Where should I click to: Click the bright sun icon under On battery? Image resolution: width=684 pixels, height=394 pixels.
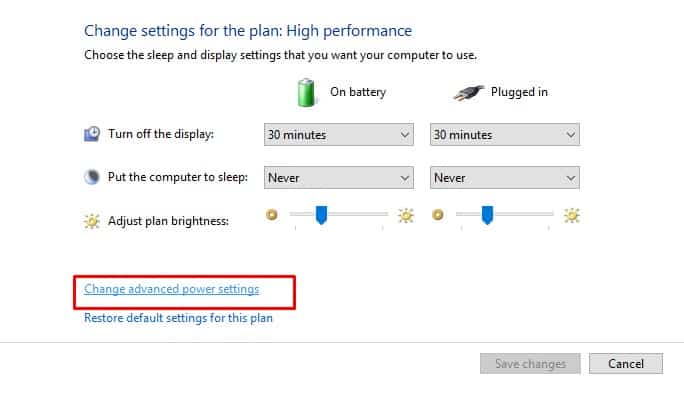tap(406, 216)
